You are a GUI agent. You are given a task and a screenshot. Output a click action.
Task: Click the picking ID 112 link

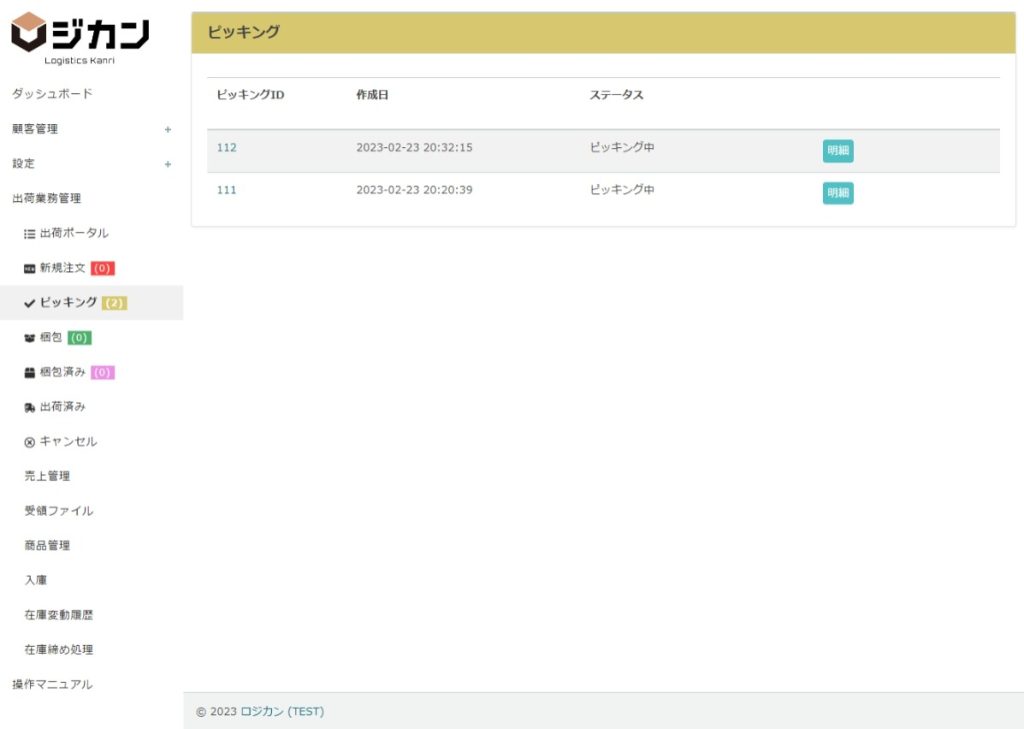click(227, 148)
